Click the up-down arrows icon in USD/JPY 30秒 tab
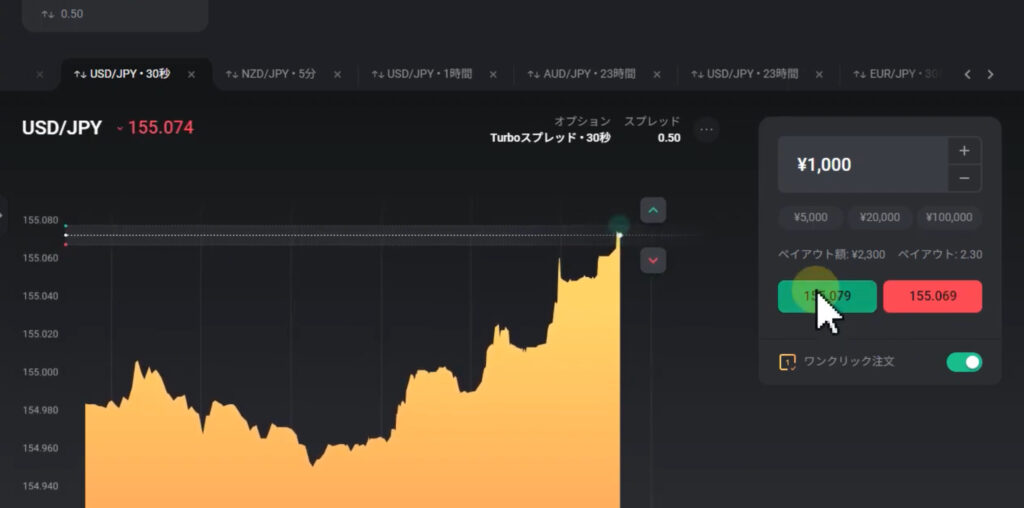The width and height of the screenshot is (1024, 508). 80,74
